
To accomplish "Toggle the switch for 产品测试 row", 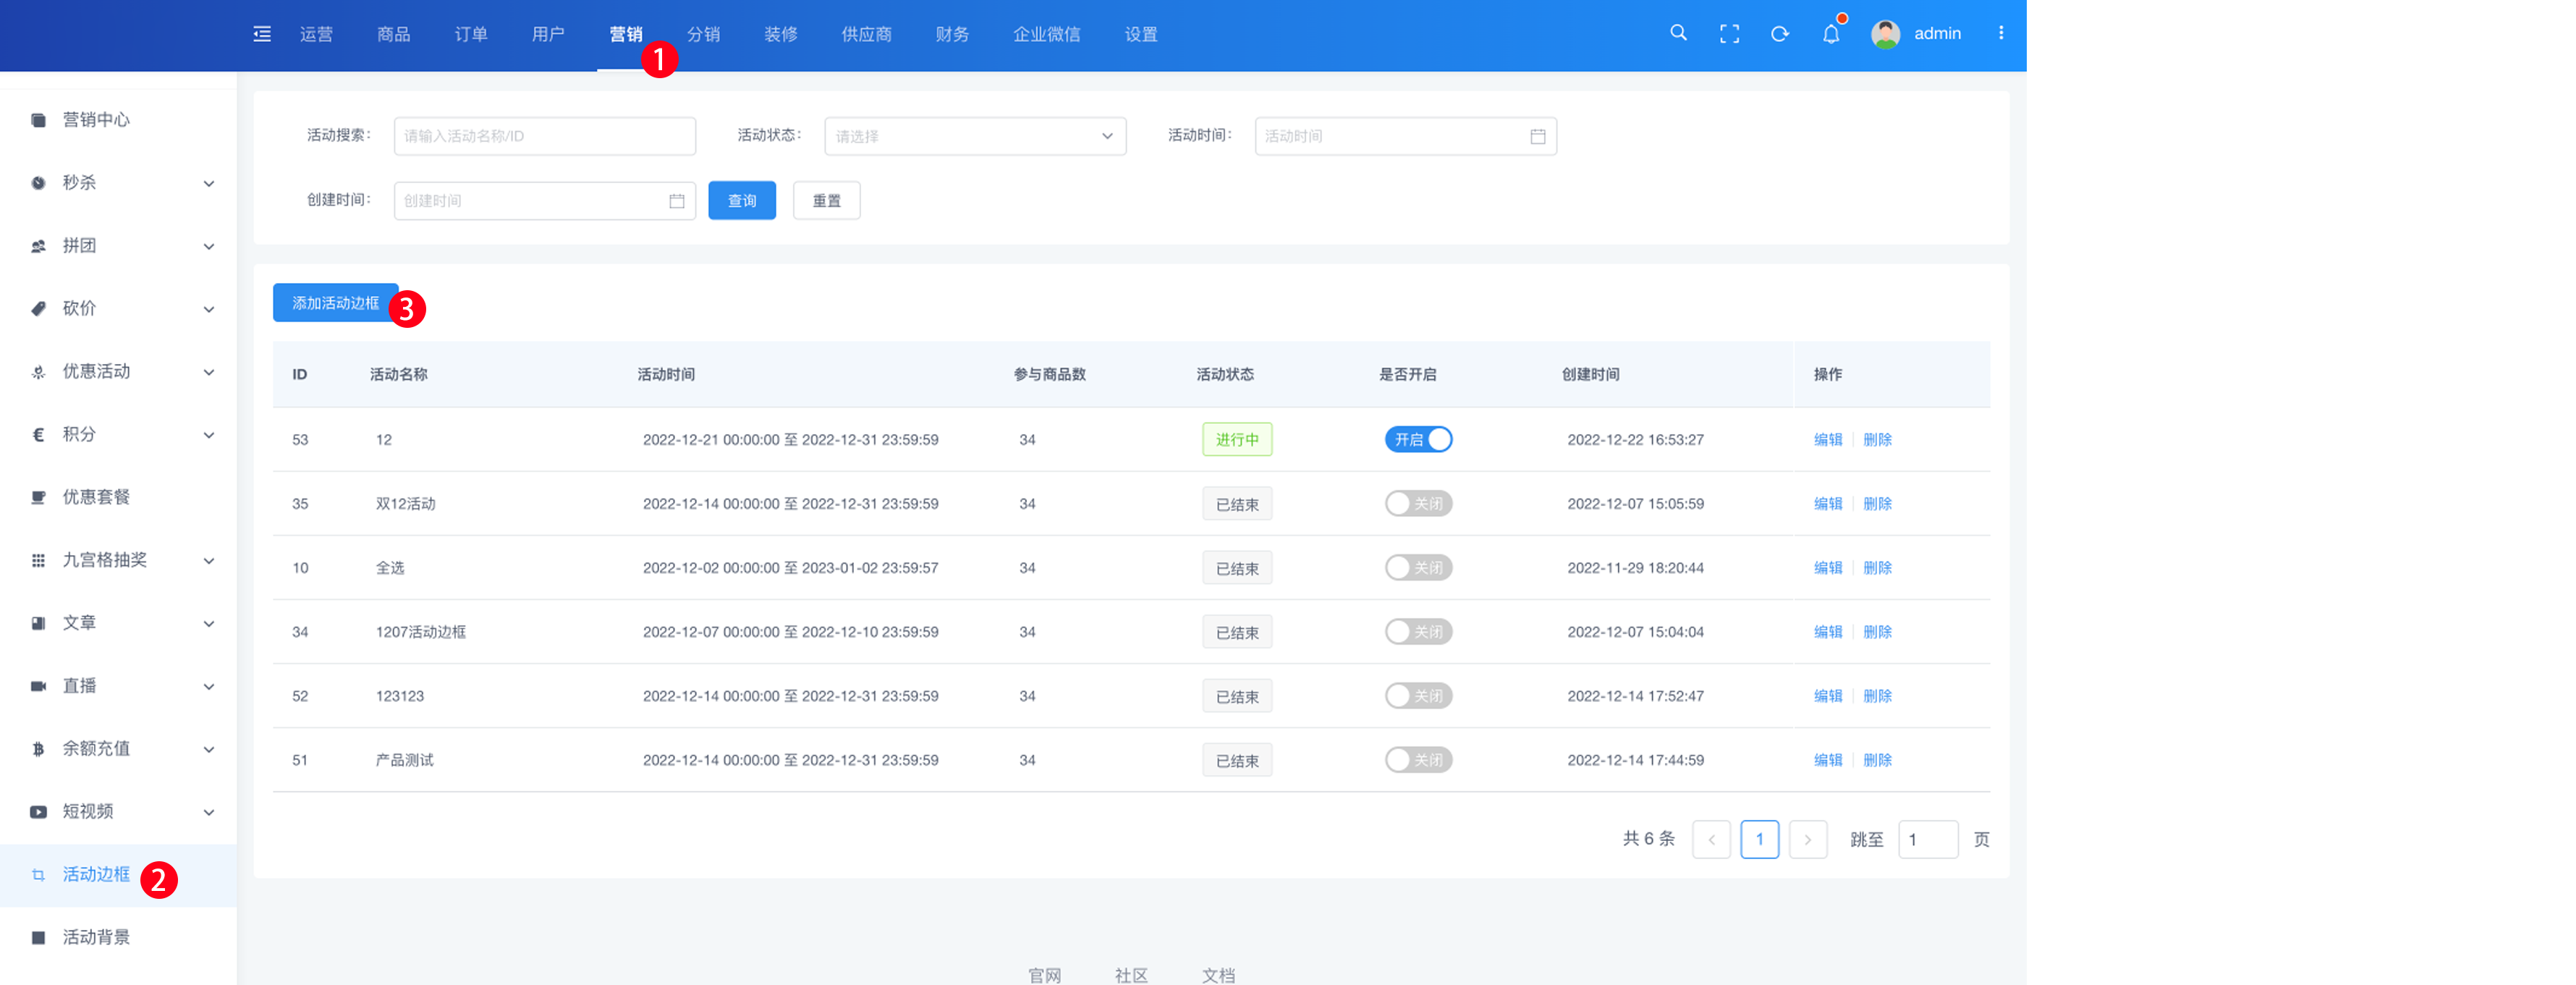I will click(x=1417, y=760).
